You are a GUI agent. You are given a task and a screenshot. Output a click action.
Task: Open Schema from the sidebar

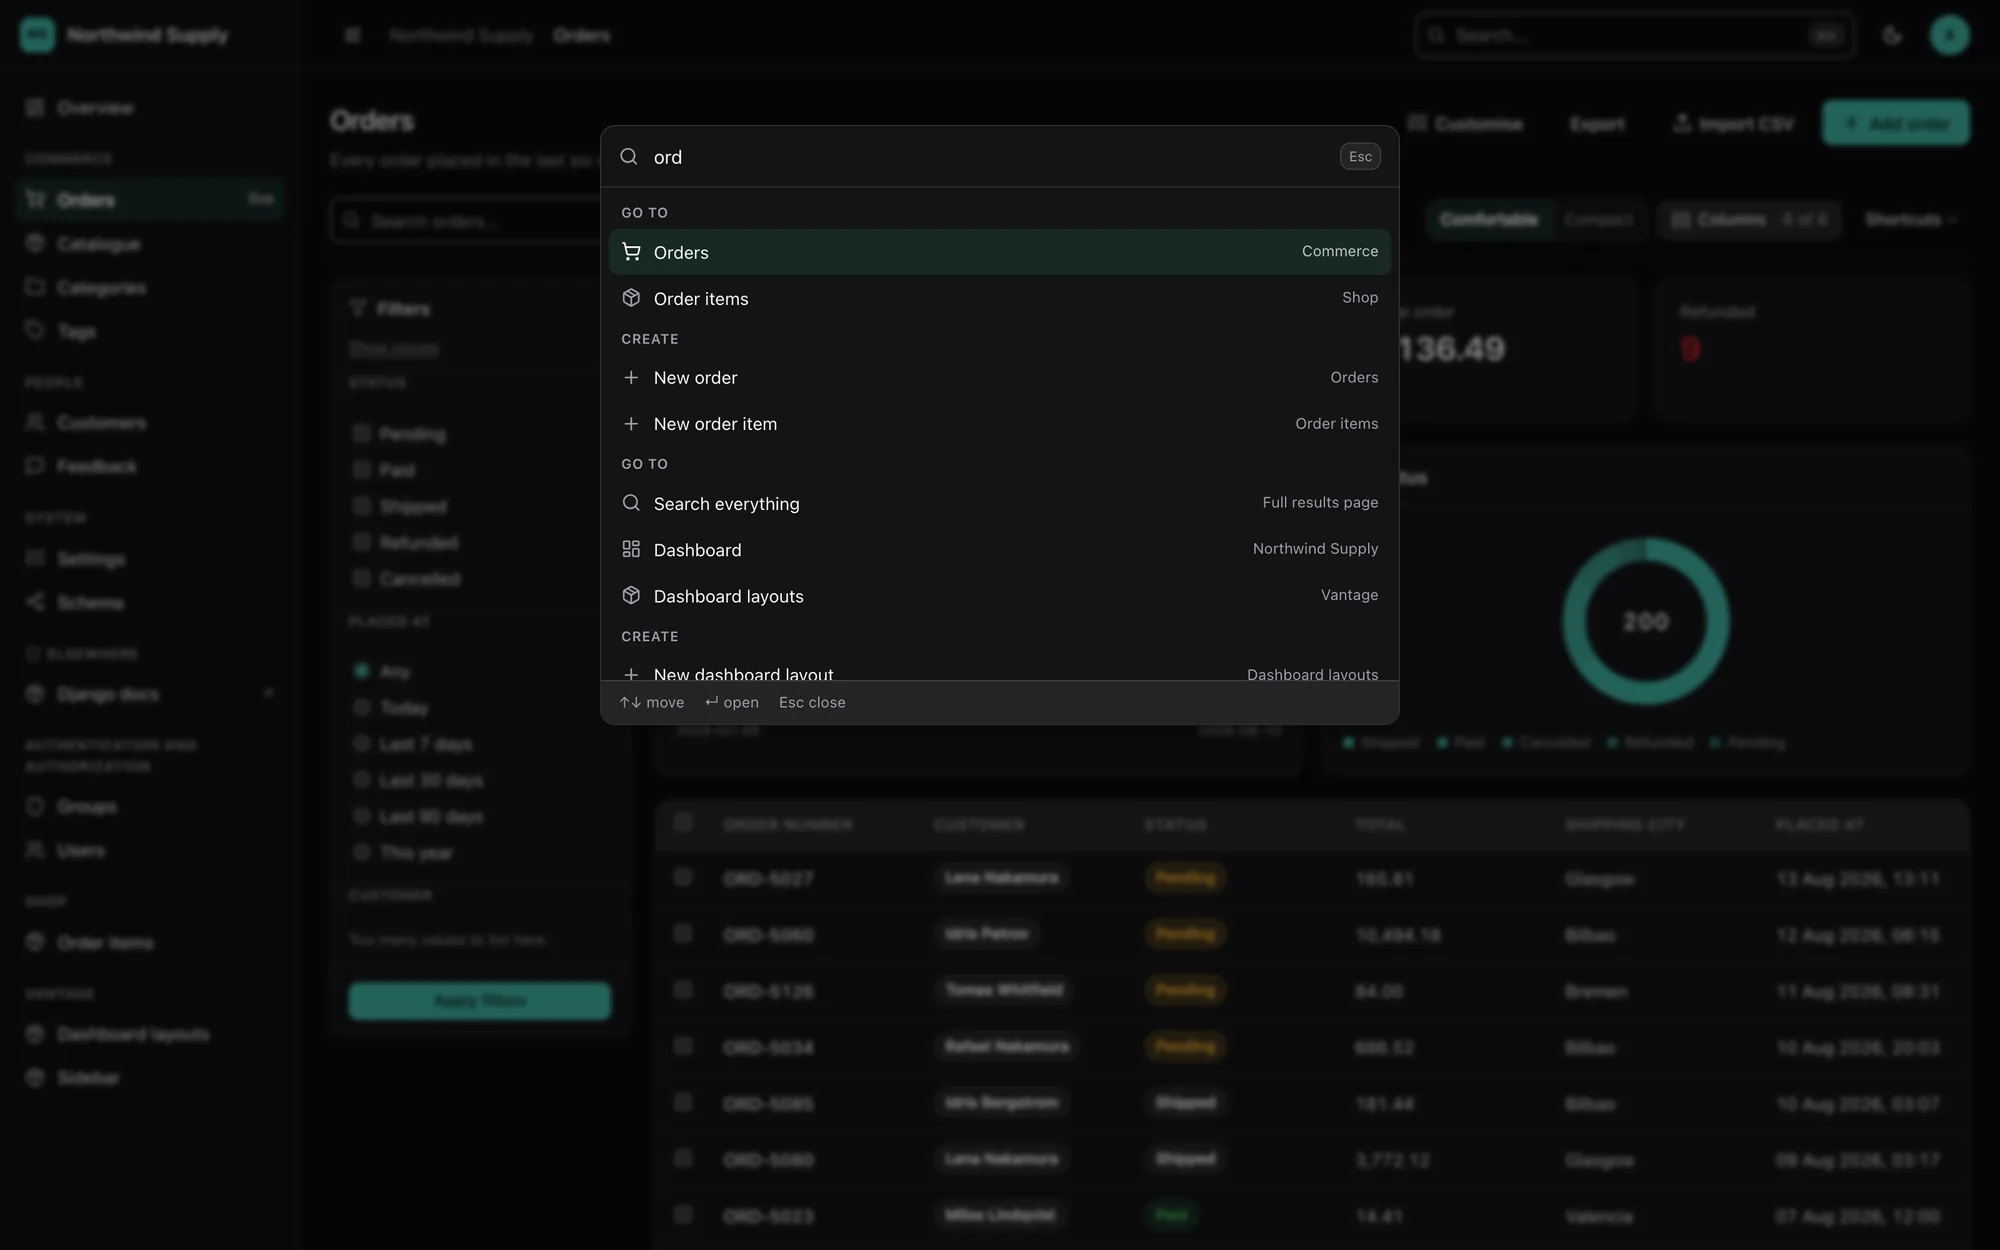[x=150, y=603]
